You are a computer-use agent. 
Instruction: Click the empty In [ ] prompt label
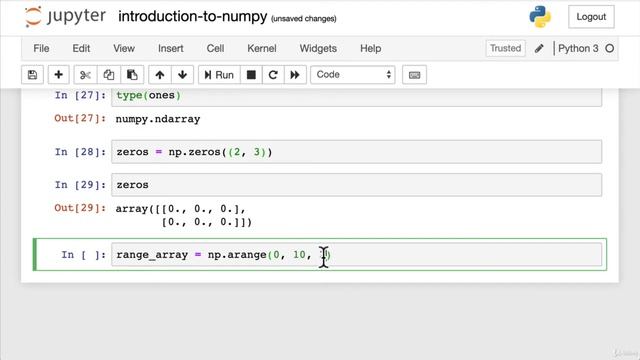point(84,255)
